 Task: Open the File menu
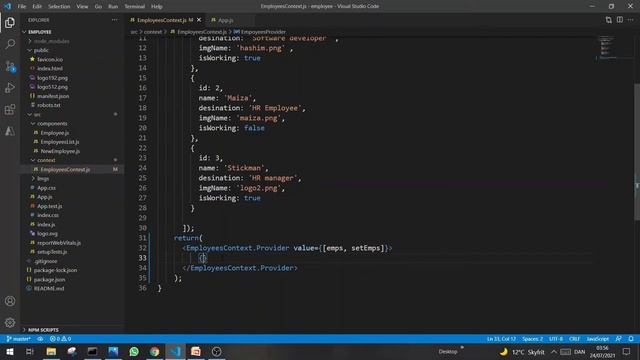click(22, 6)
